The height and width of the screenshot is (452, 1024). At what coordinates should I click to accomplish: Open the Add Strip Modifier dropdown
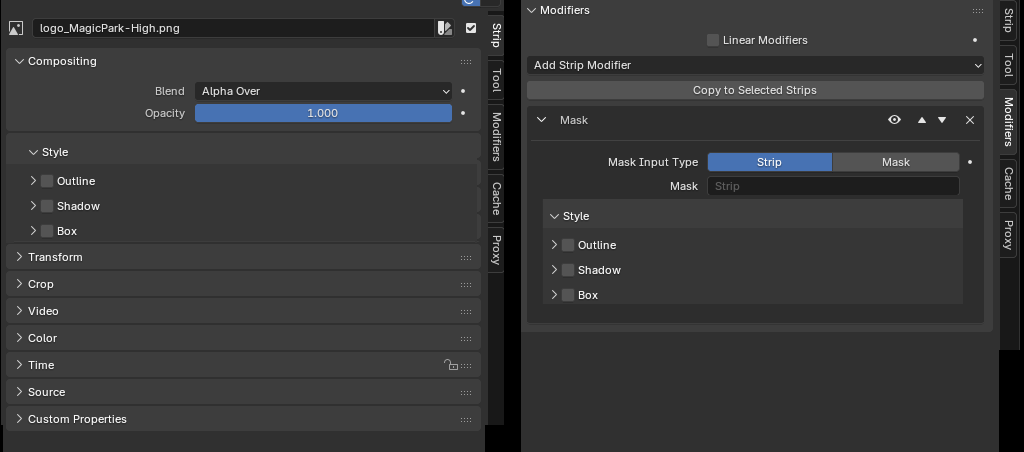click(755, 65)
